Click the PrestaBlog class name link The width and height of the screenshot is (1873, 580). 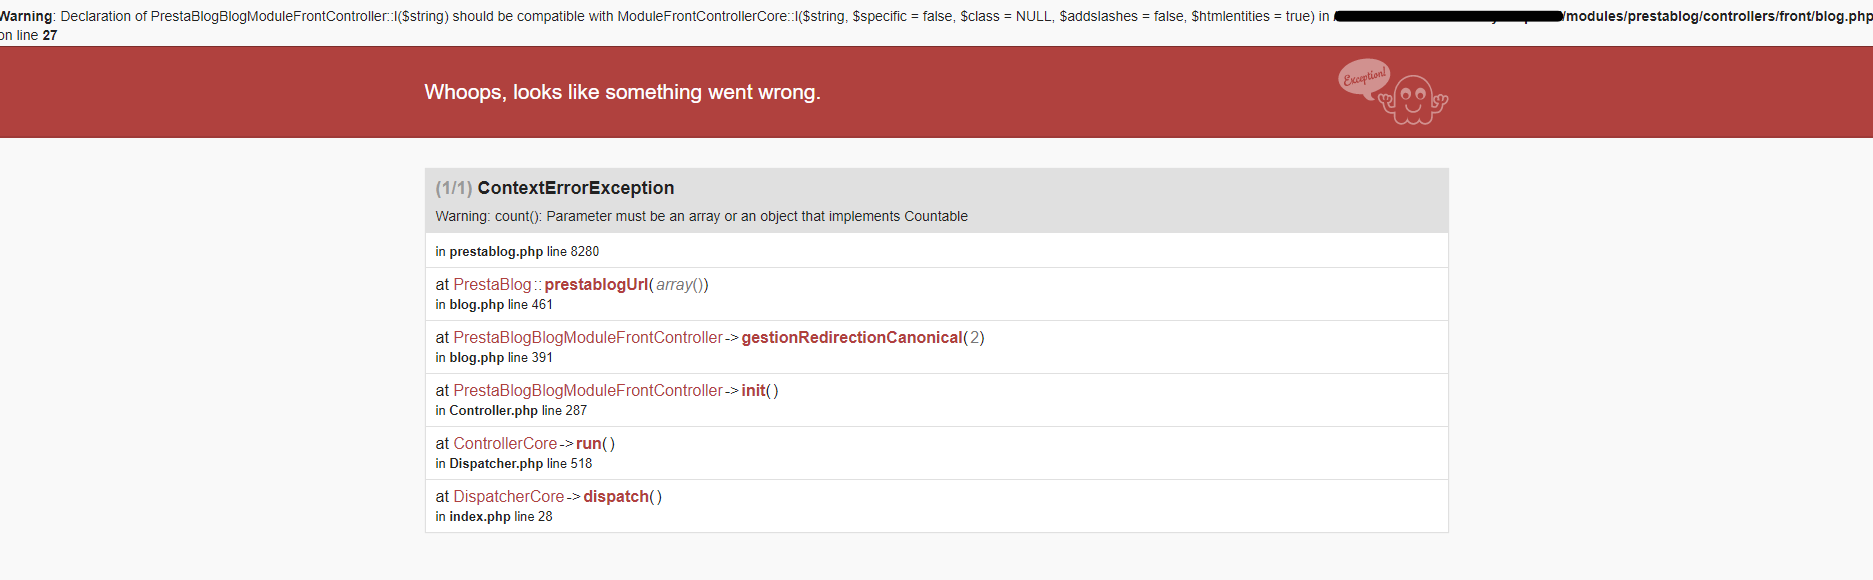(x=492, y=285)
